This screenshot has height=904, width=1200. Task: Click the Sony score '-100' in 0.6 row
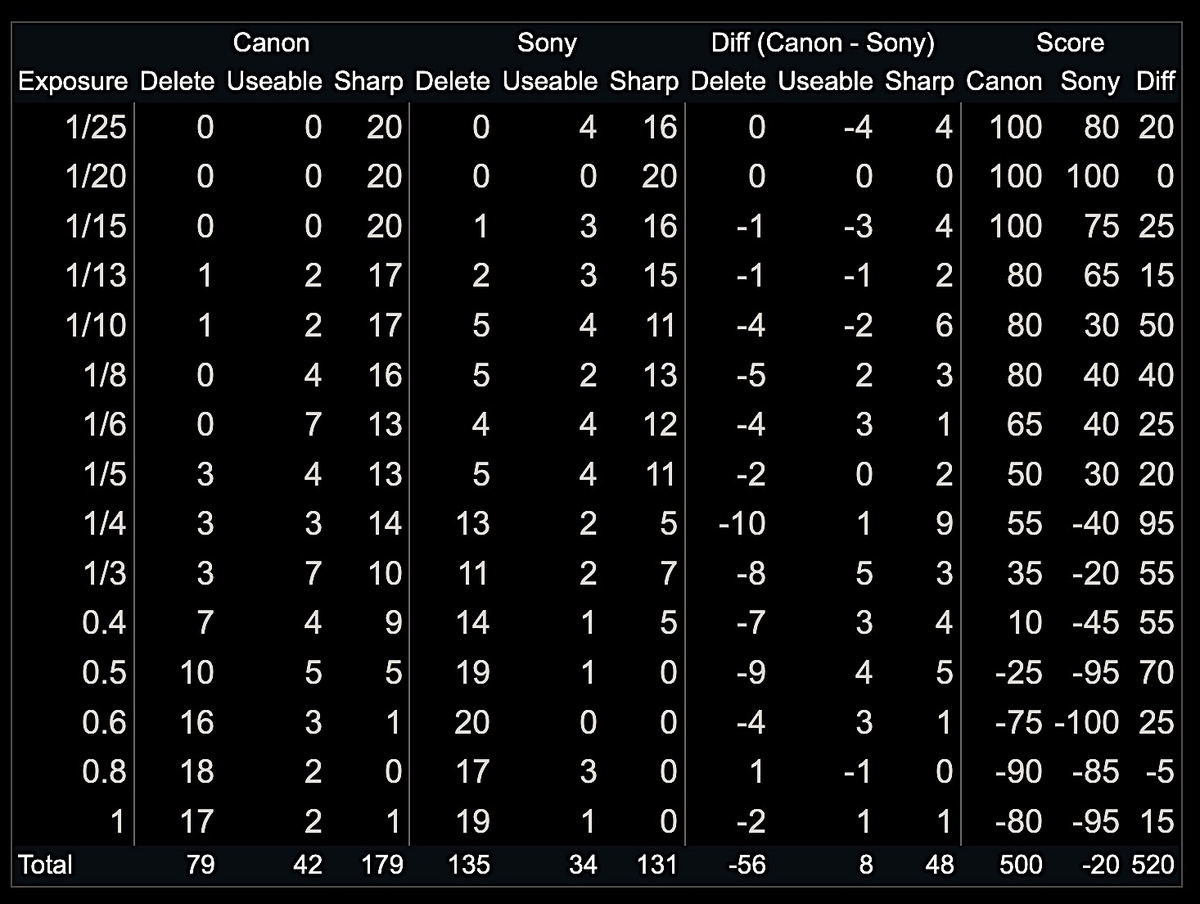click(x=1086, y=722)
